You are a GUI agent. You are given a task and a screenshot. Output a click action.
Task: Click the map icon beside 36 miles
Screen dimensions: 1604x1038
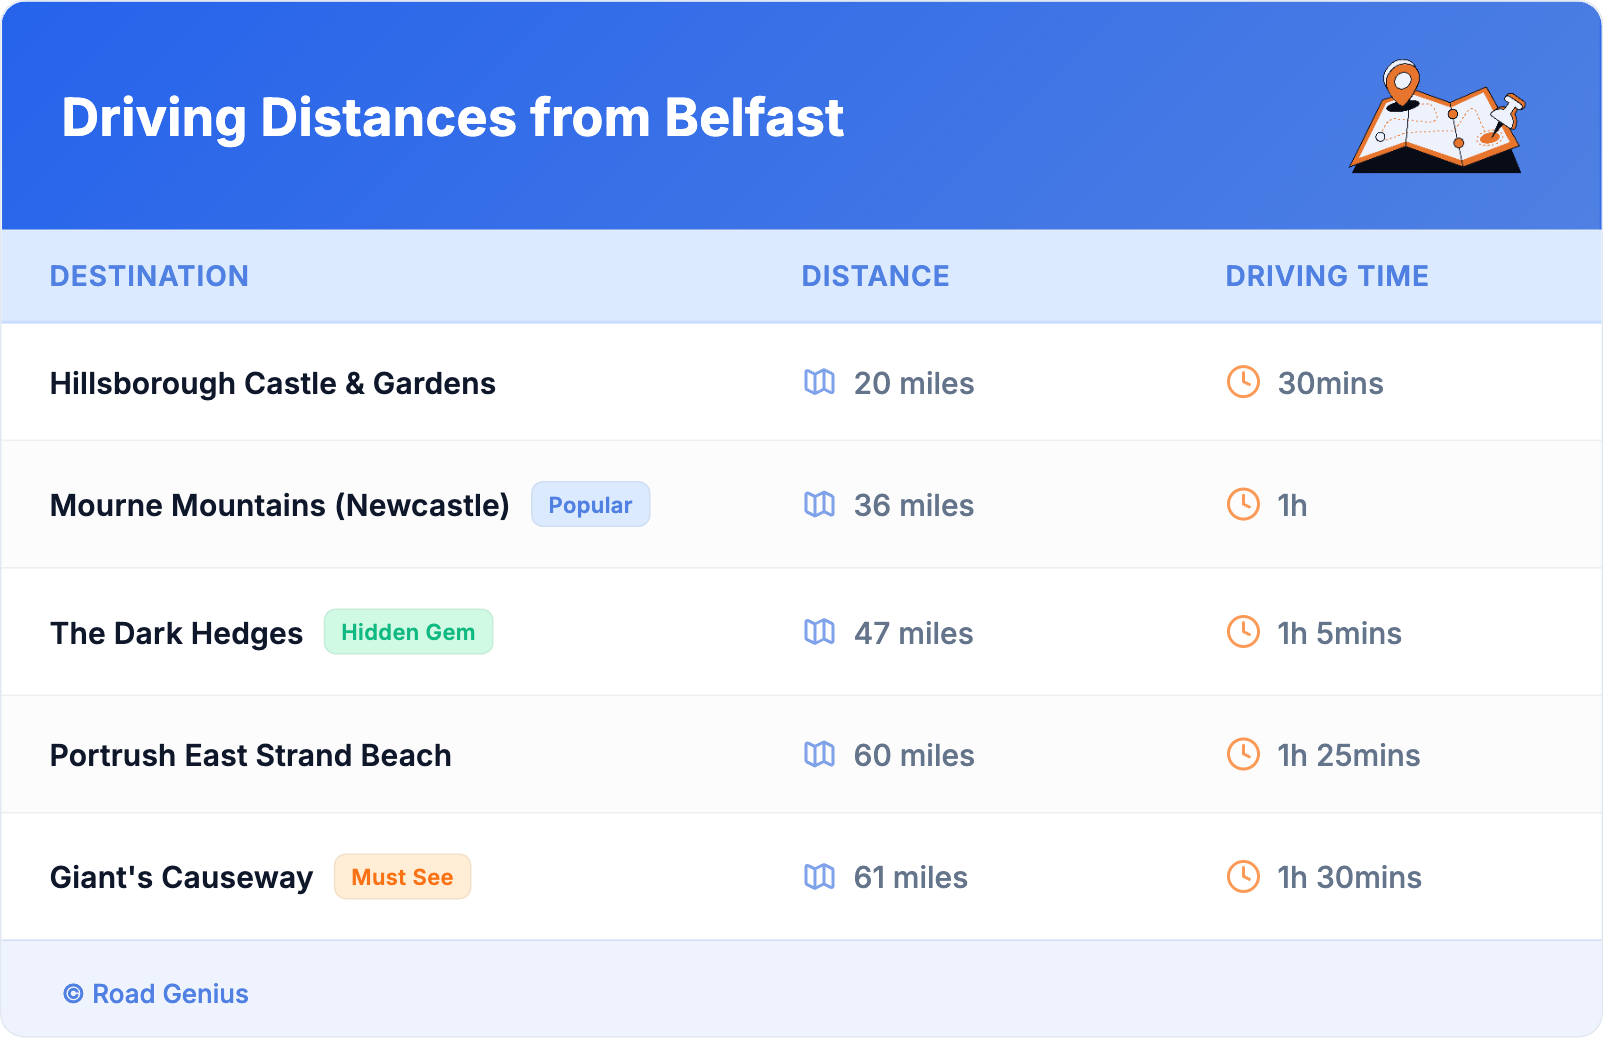coord(819,504)
